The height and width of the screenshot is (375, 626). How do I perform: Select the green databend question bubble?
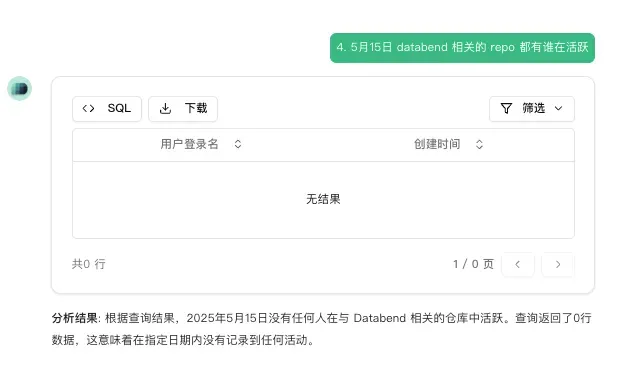click(x=462, y=48)
